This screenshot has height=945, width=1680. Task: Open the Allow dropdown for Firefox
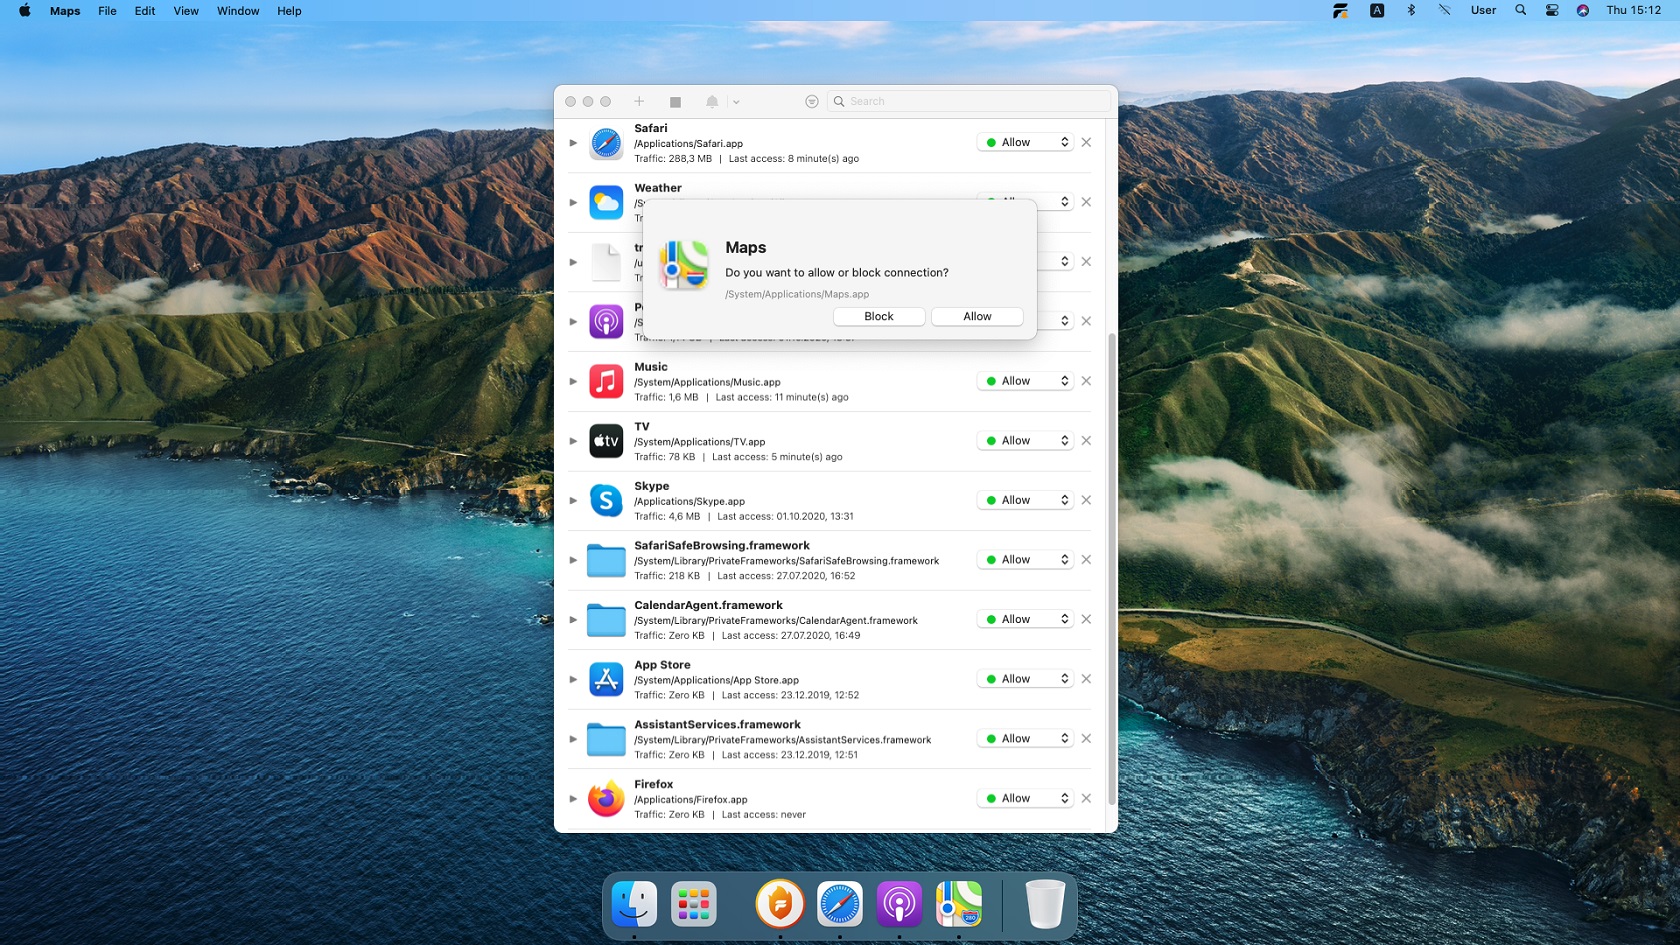1025,798
